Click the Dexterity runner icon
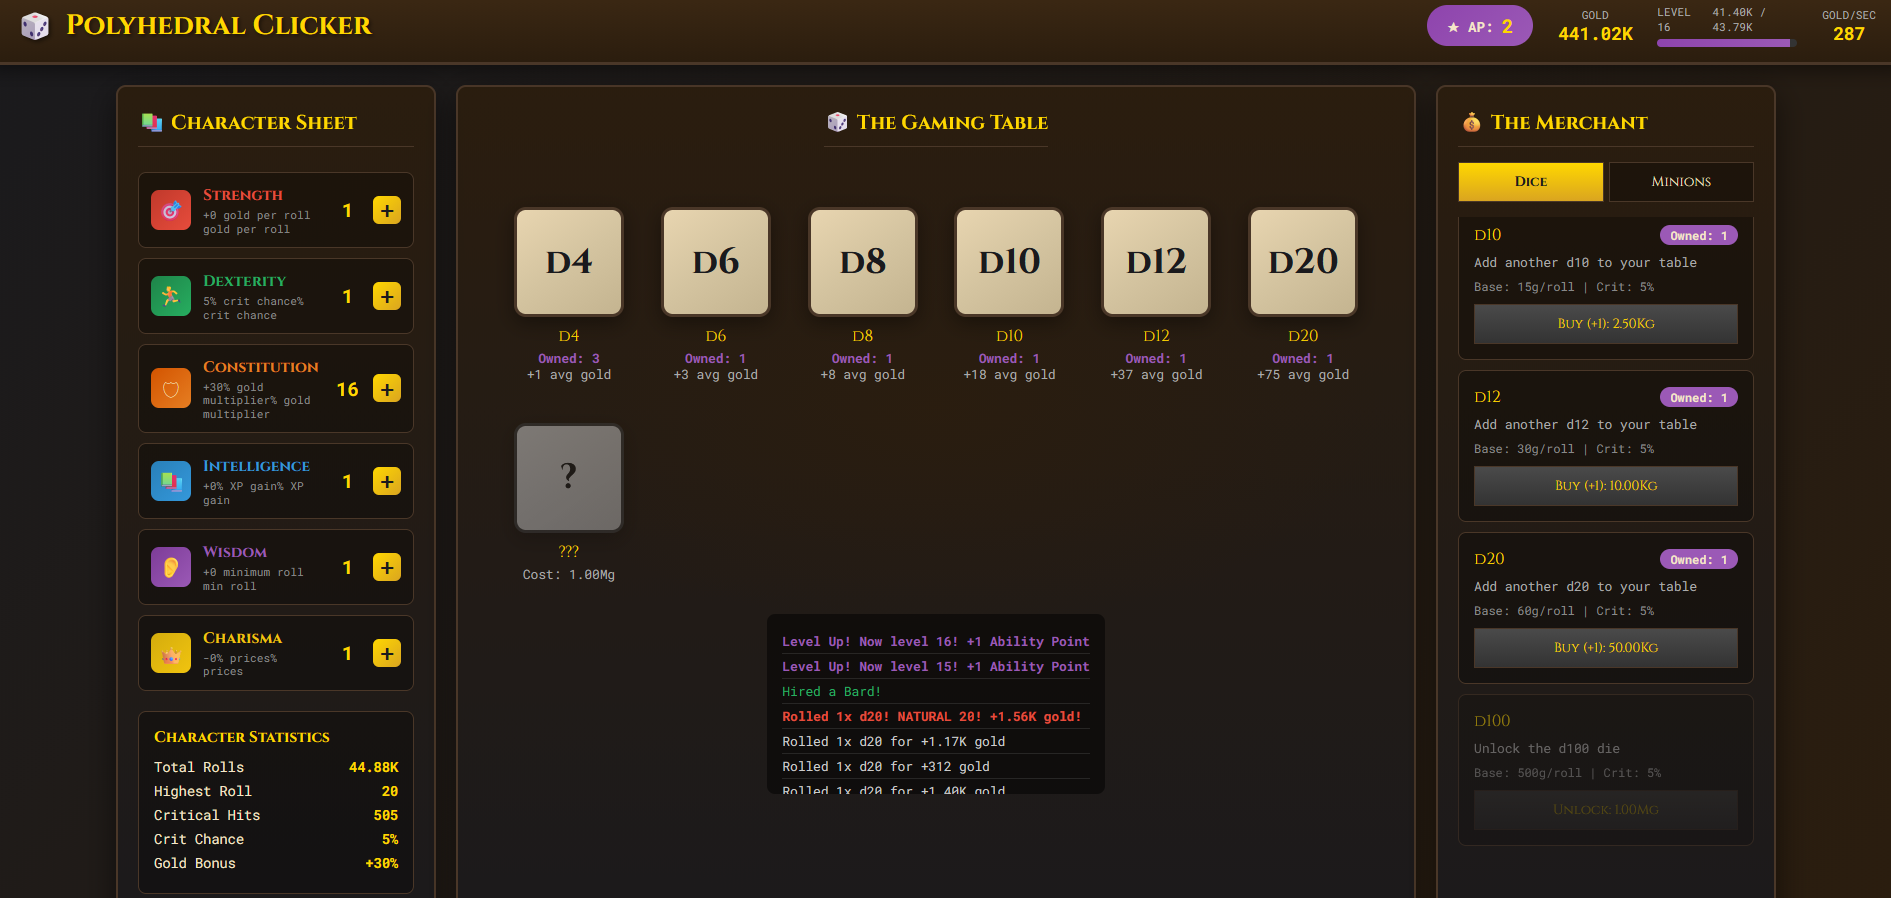The image size is (1891, 898). click(171, 296)
